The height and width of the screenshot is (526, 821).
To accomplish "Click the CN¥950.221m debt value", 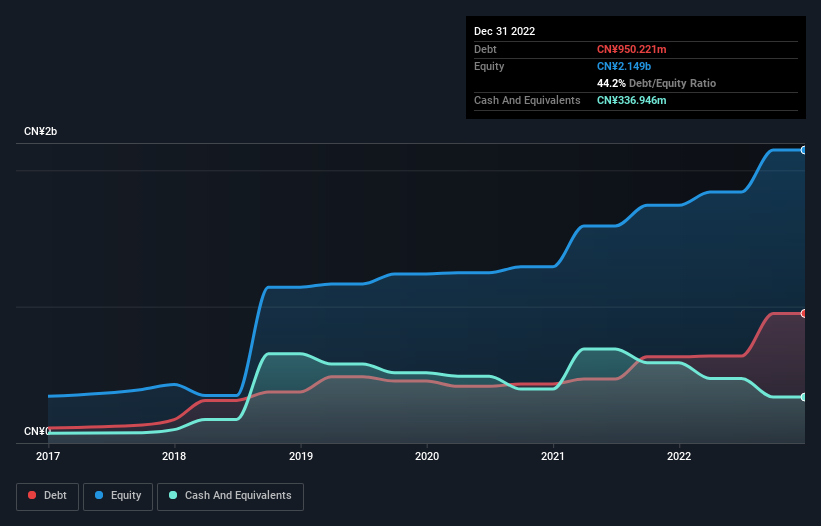I will pyautogui.click(x=631, y=49).
